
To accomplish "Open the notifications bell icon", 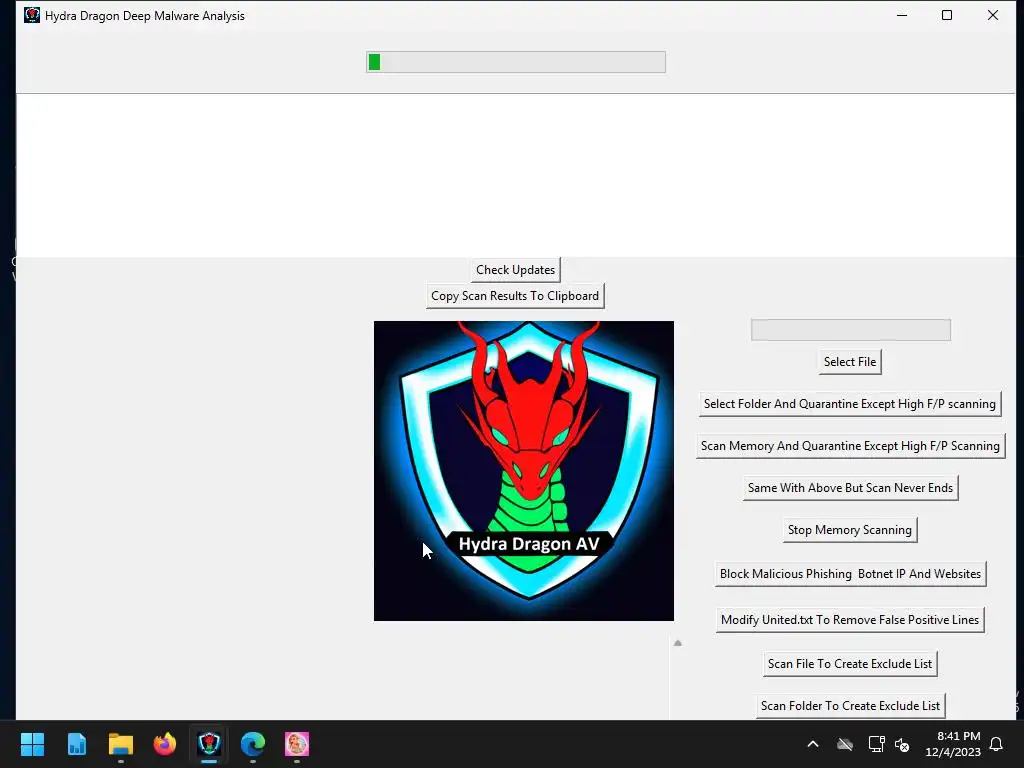I will 997,744.
